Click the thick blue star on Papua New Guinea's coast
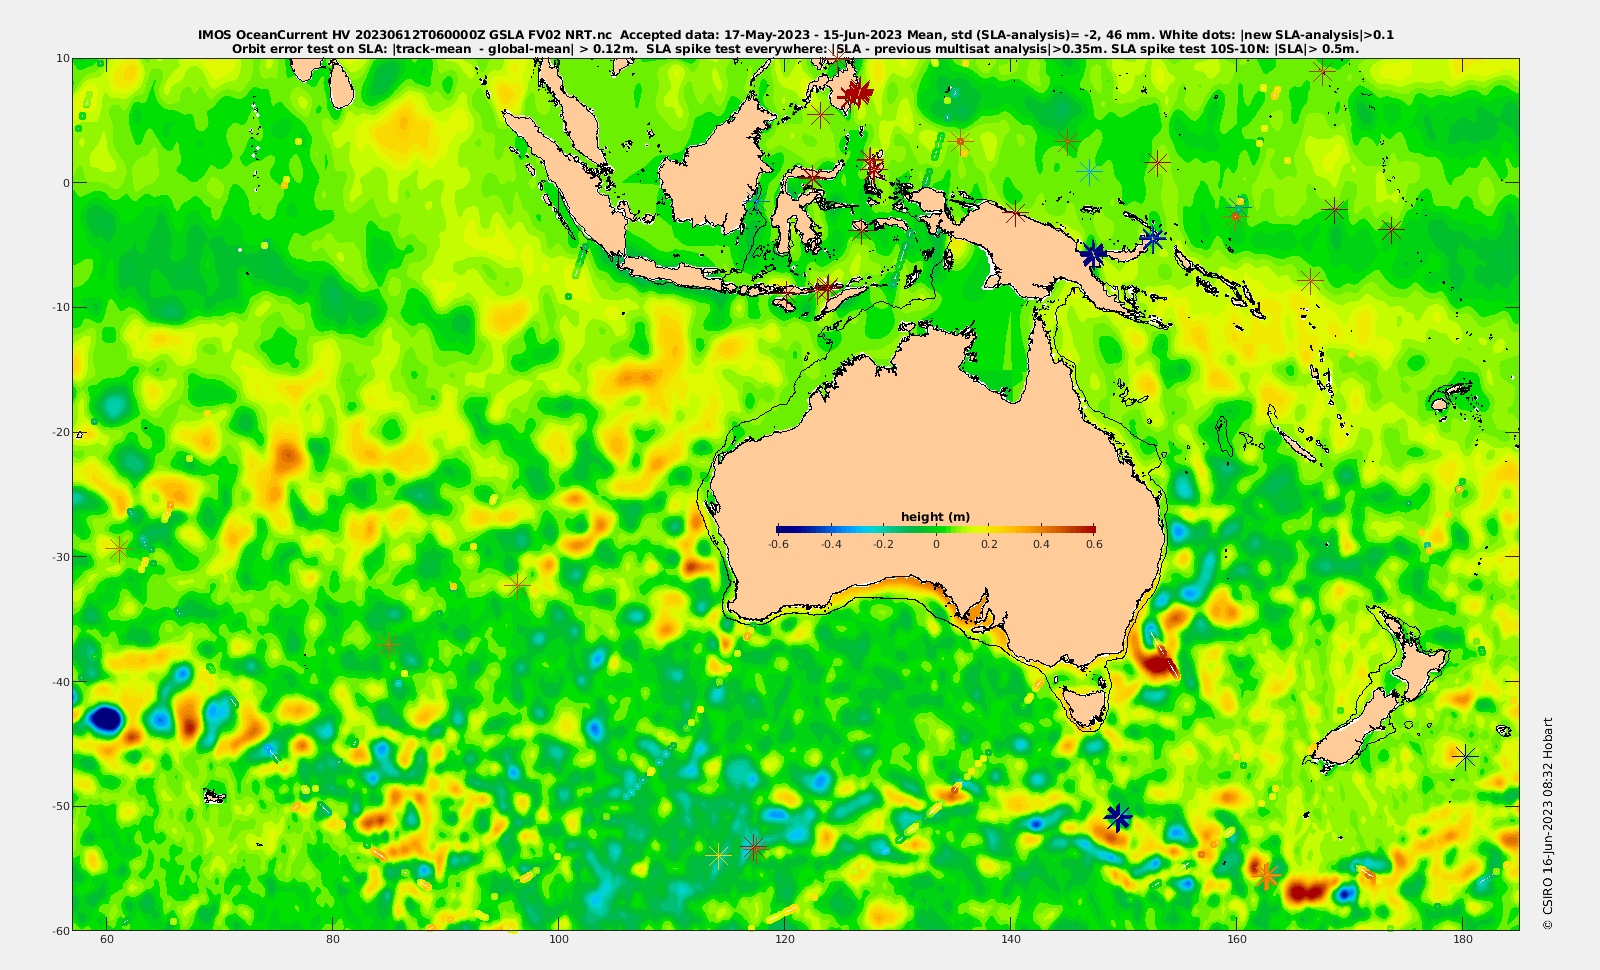Screen dimensions: 1600x970 1093,254
